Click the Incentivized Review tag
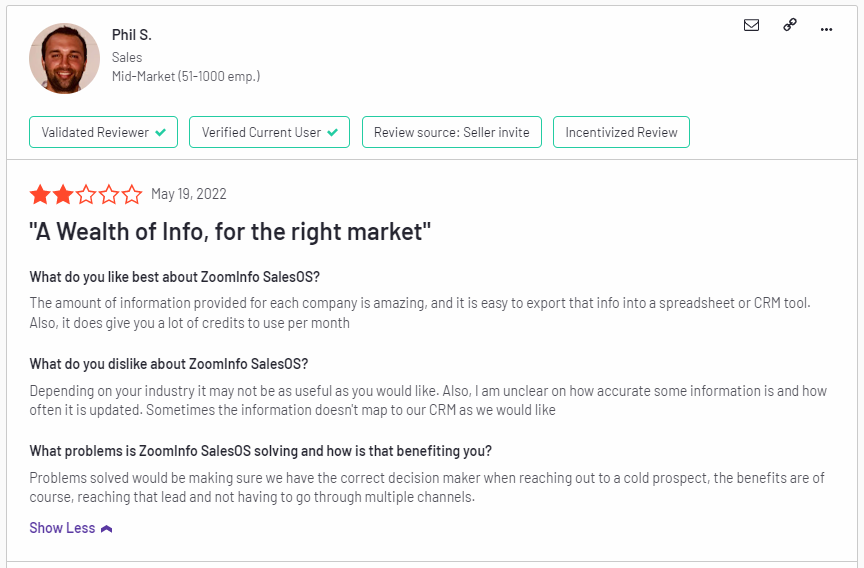This screenshot has height=568, width=864. point(621,132)
